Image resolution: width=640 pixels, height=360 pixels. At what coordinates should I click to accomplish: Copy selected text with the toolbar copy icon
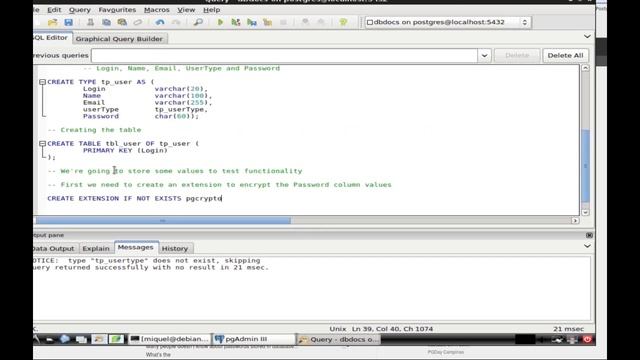tap(106, 22)
